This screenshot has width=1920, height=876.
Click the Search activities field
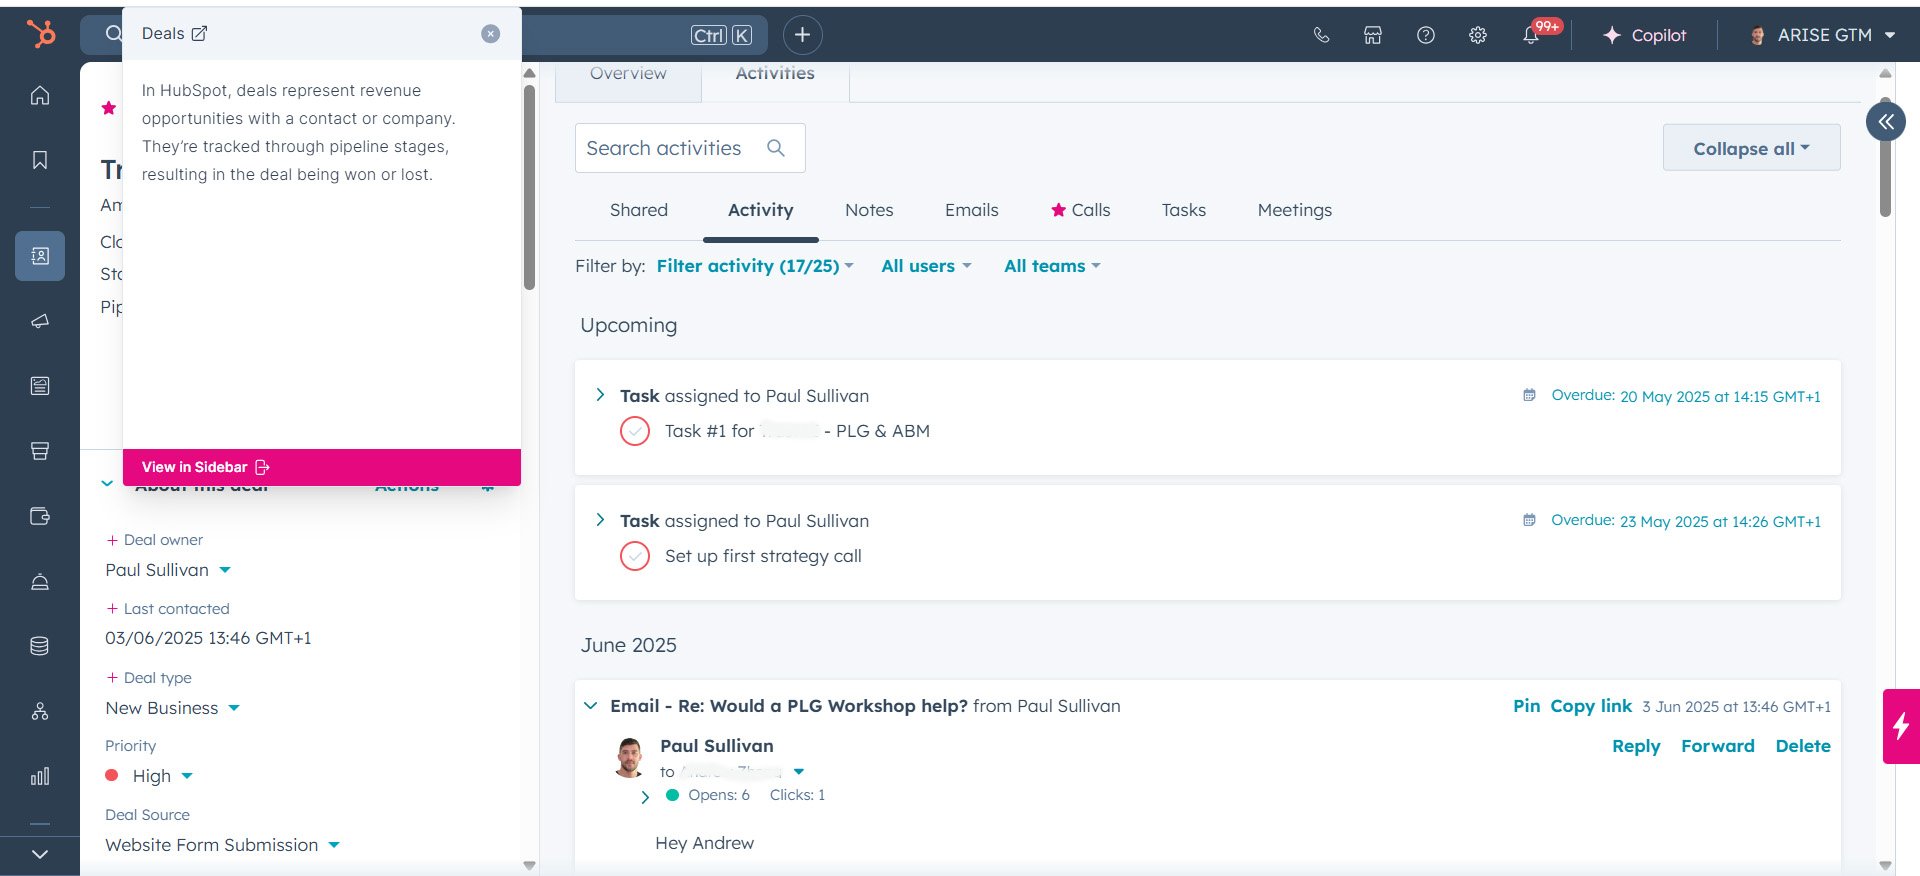pyautogui.click(x=690, y=148)
